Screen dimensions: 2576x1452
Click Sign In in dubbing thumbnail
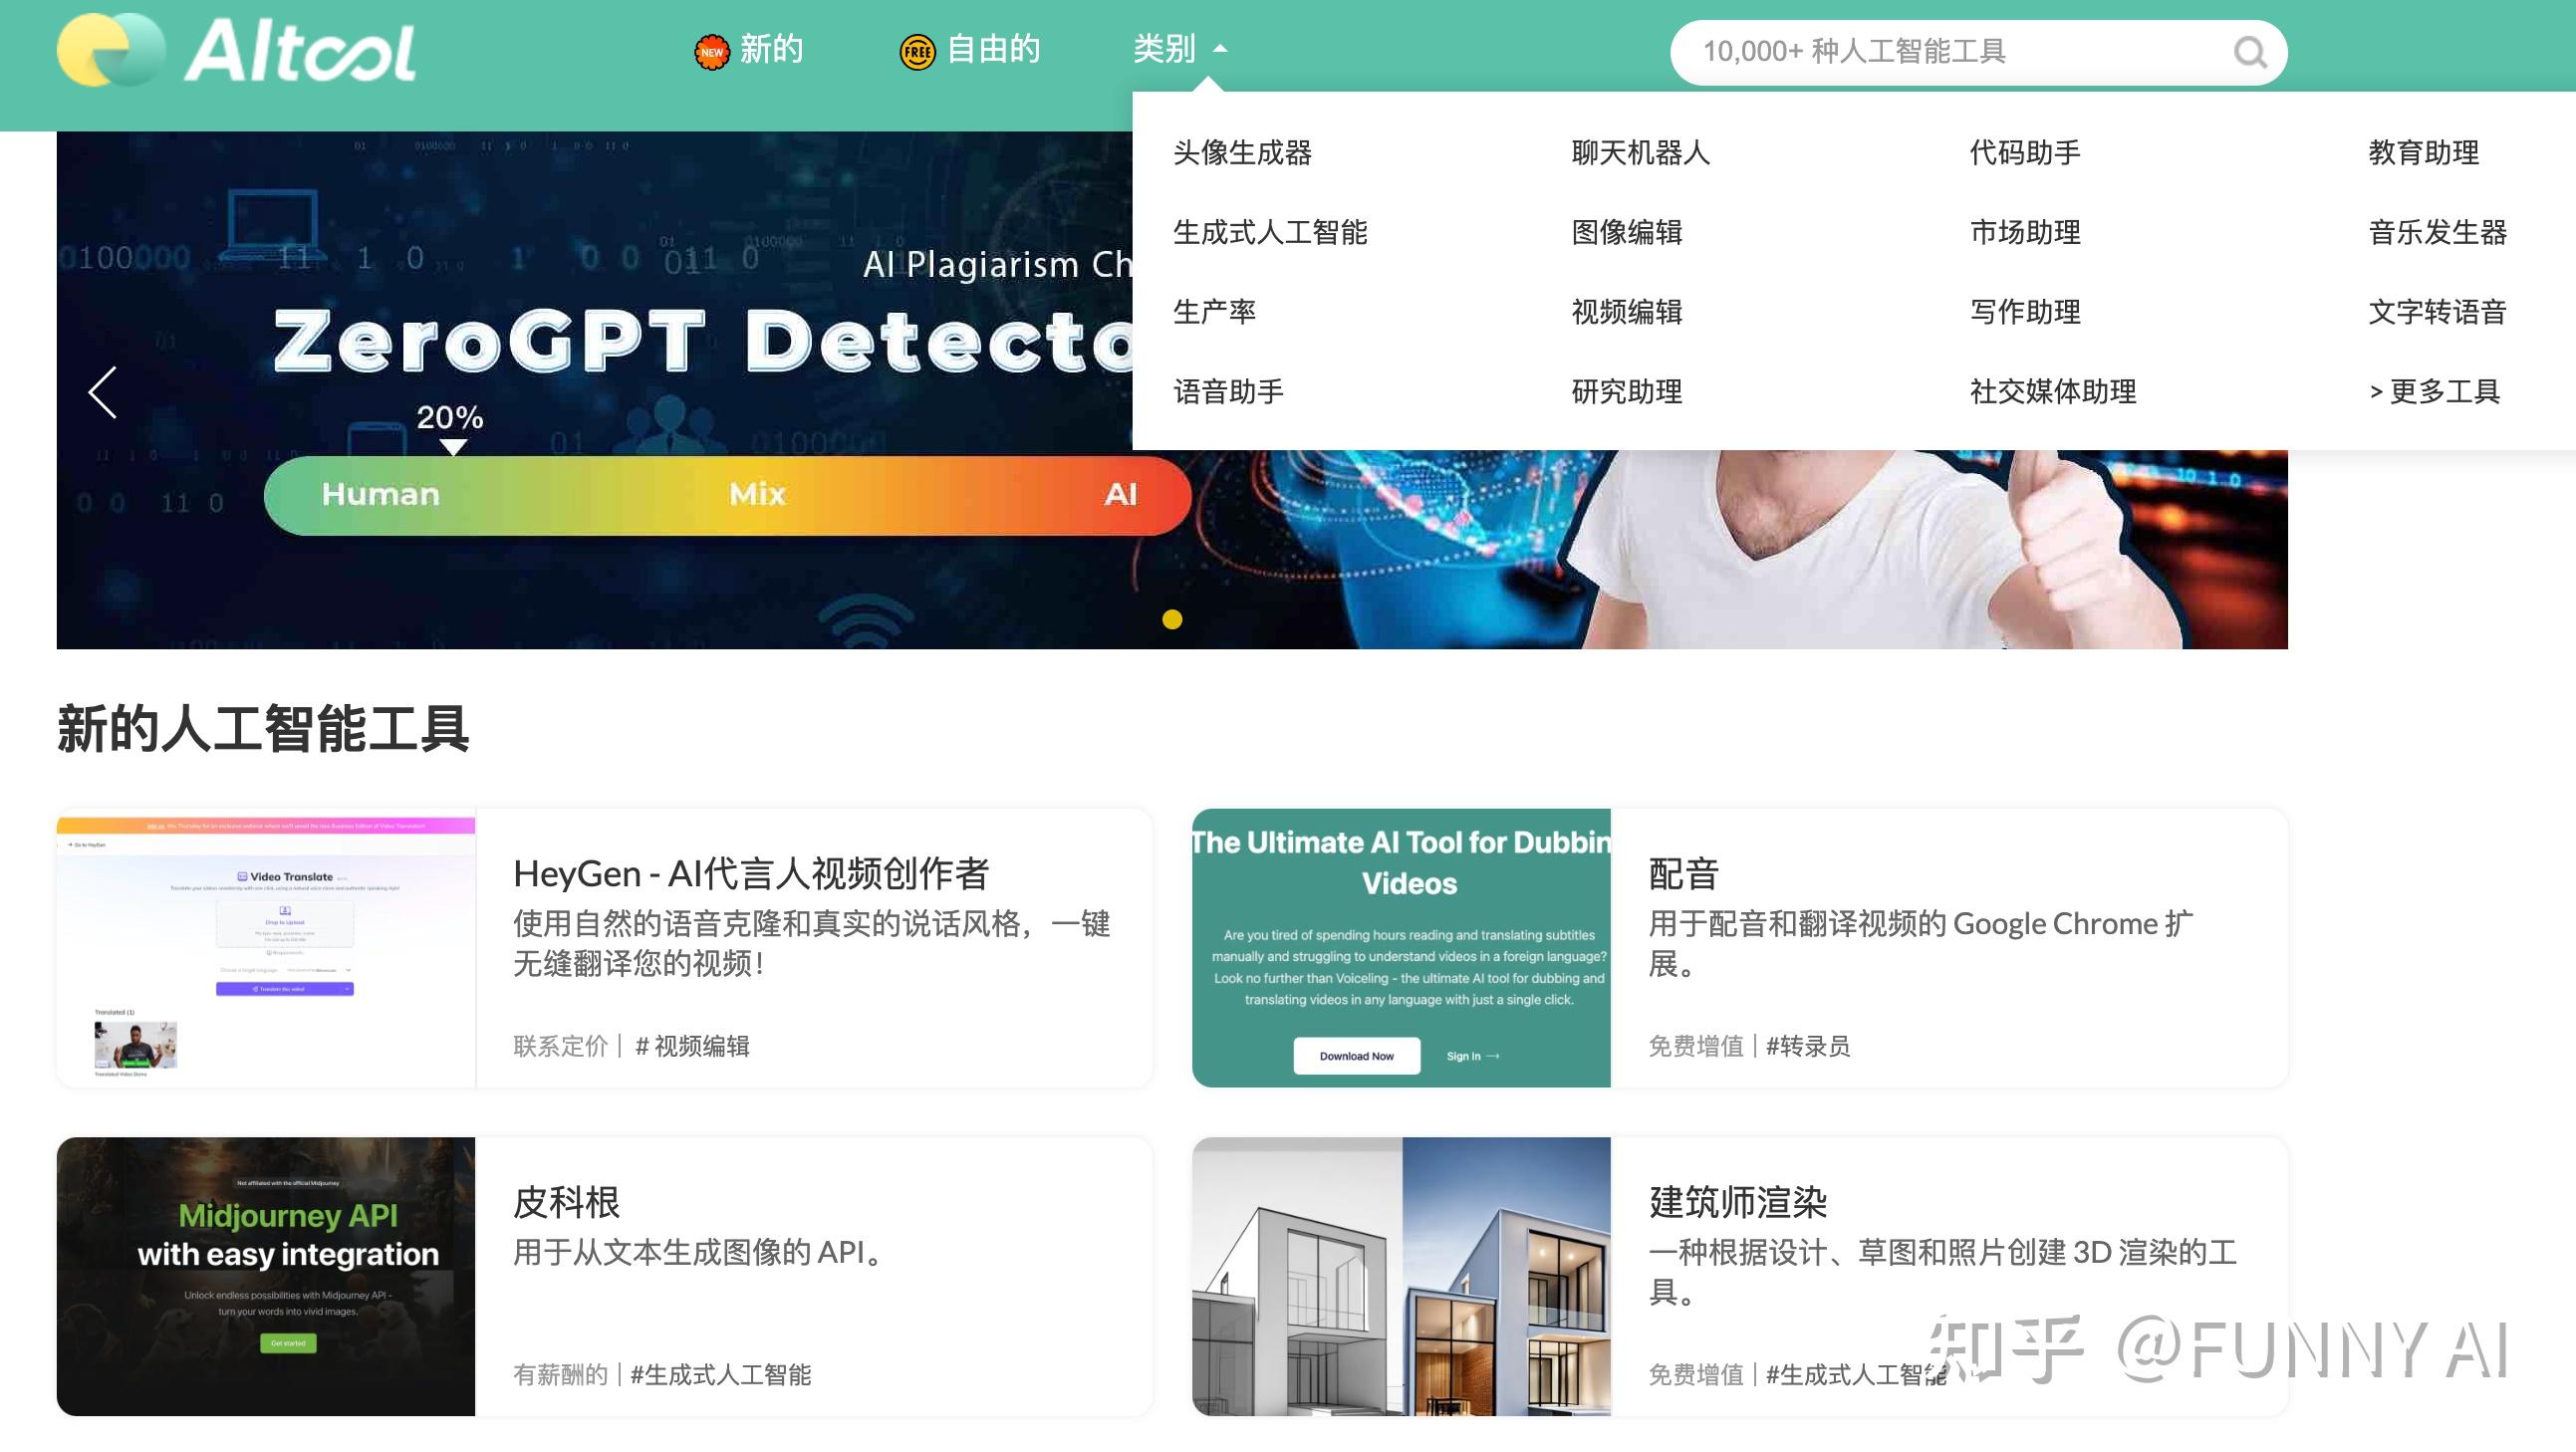click(1473, 1056)
